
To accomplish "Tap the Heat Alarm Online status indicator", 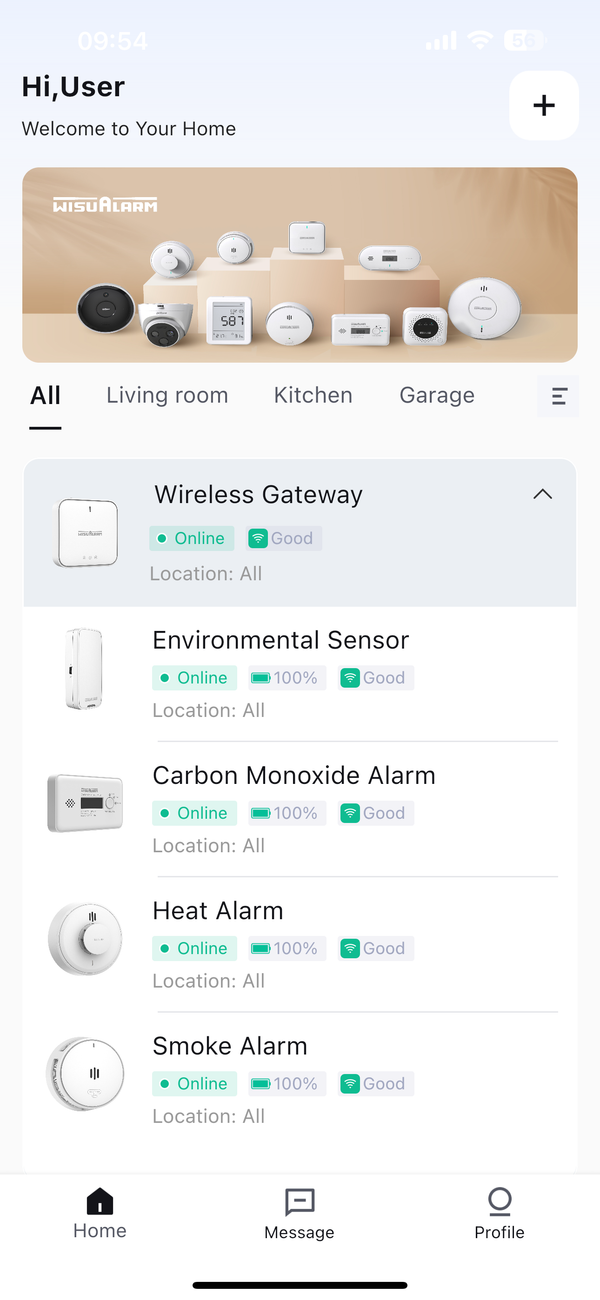I will [194, 948].
